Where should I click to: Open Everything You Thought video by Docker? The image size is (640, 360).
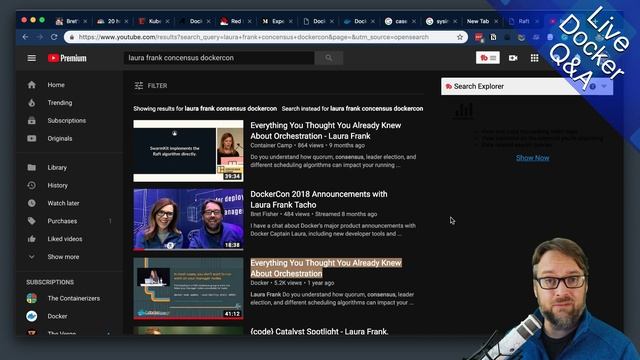tap(326, 268)
